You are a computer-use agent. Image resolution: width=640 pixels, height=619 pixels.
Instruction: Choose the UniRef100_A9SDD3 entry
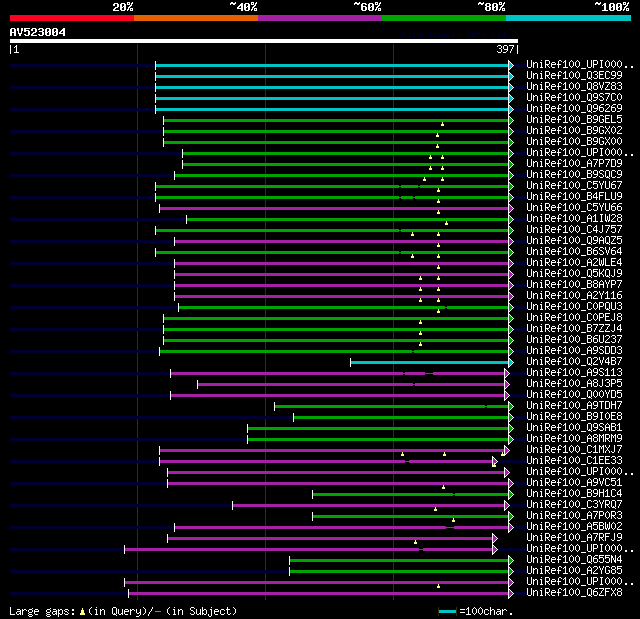coord(574,351)
